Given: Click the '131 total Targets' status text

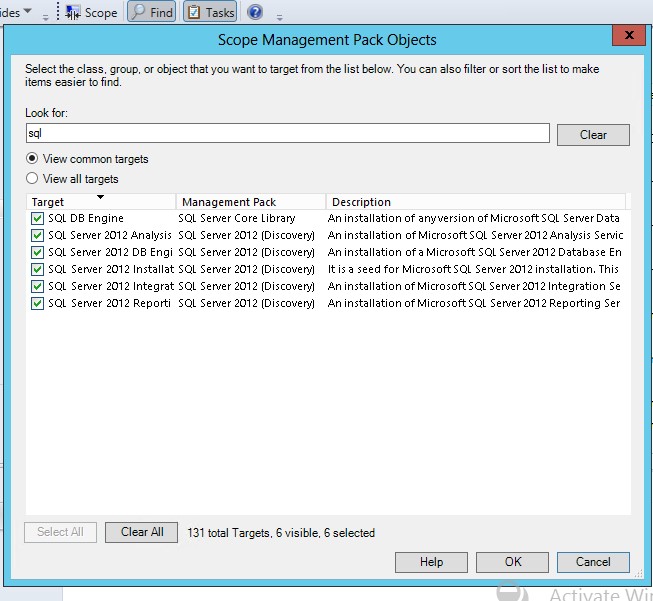Looking at the screenshot, I should pos(281,533).
